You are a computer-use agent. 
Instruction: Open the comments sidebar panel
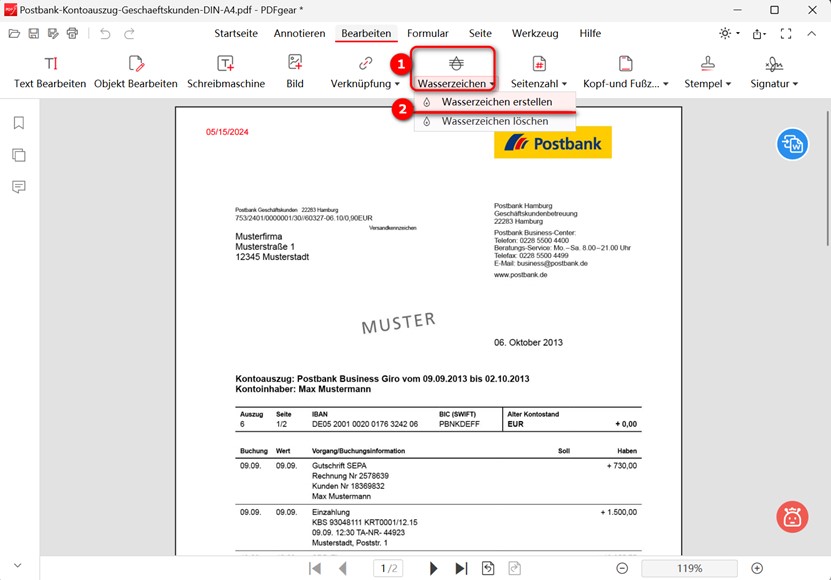pyautogui.click(x=19, y=187)
